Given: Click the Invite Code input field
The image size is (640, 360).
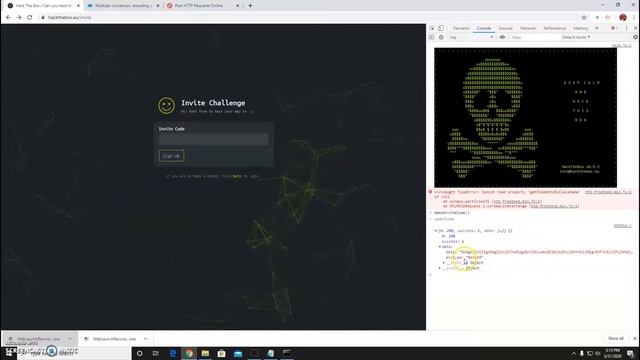Looking at the screenshot, I should click(x=213, y=140).
